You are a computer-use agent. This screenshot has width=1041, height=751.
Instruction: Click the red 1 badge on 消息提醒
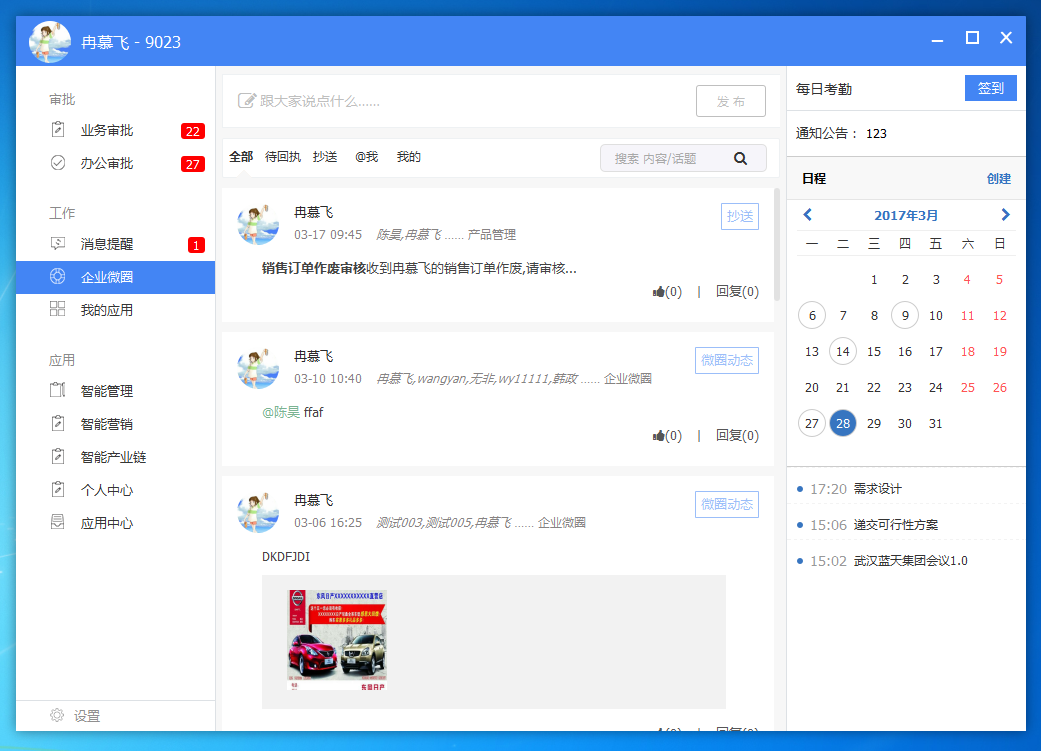point(197,245)
